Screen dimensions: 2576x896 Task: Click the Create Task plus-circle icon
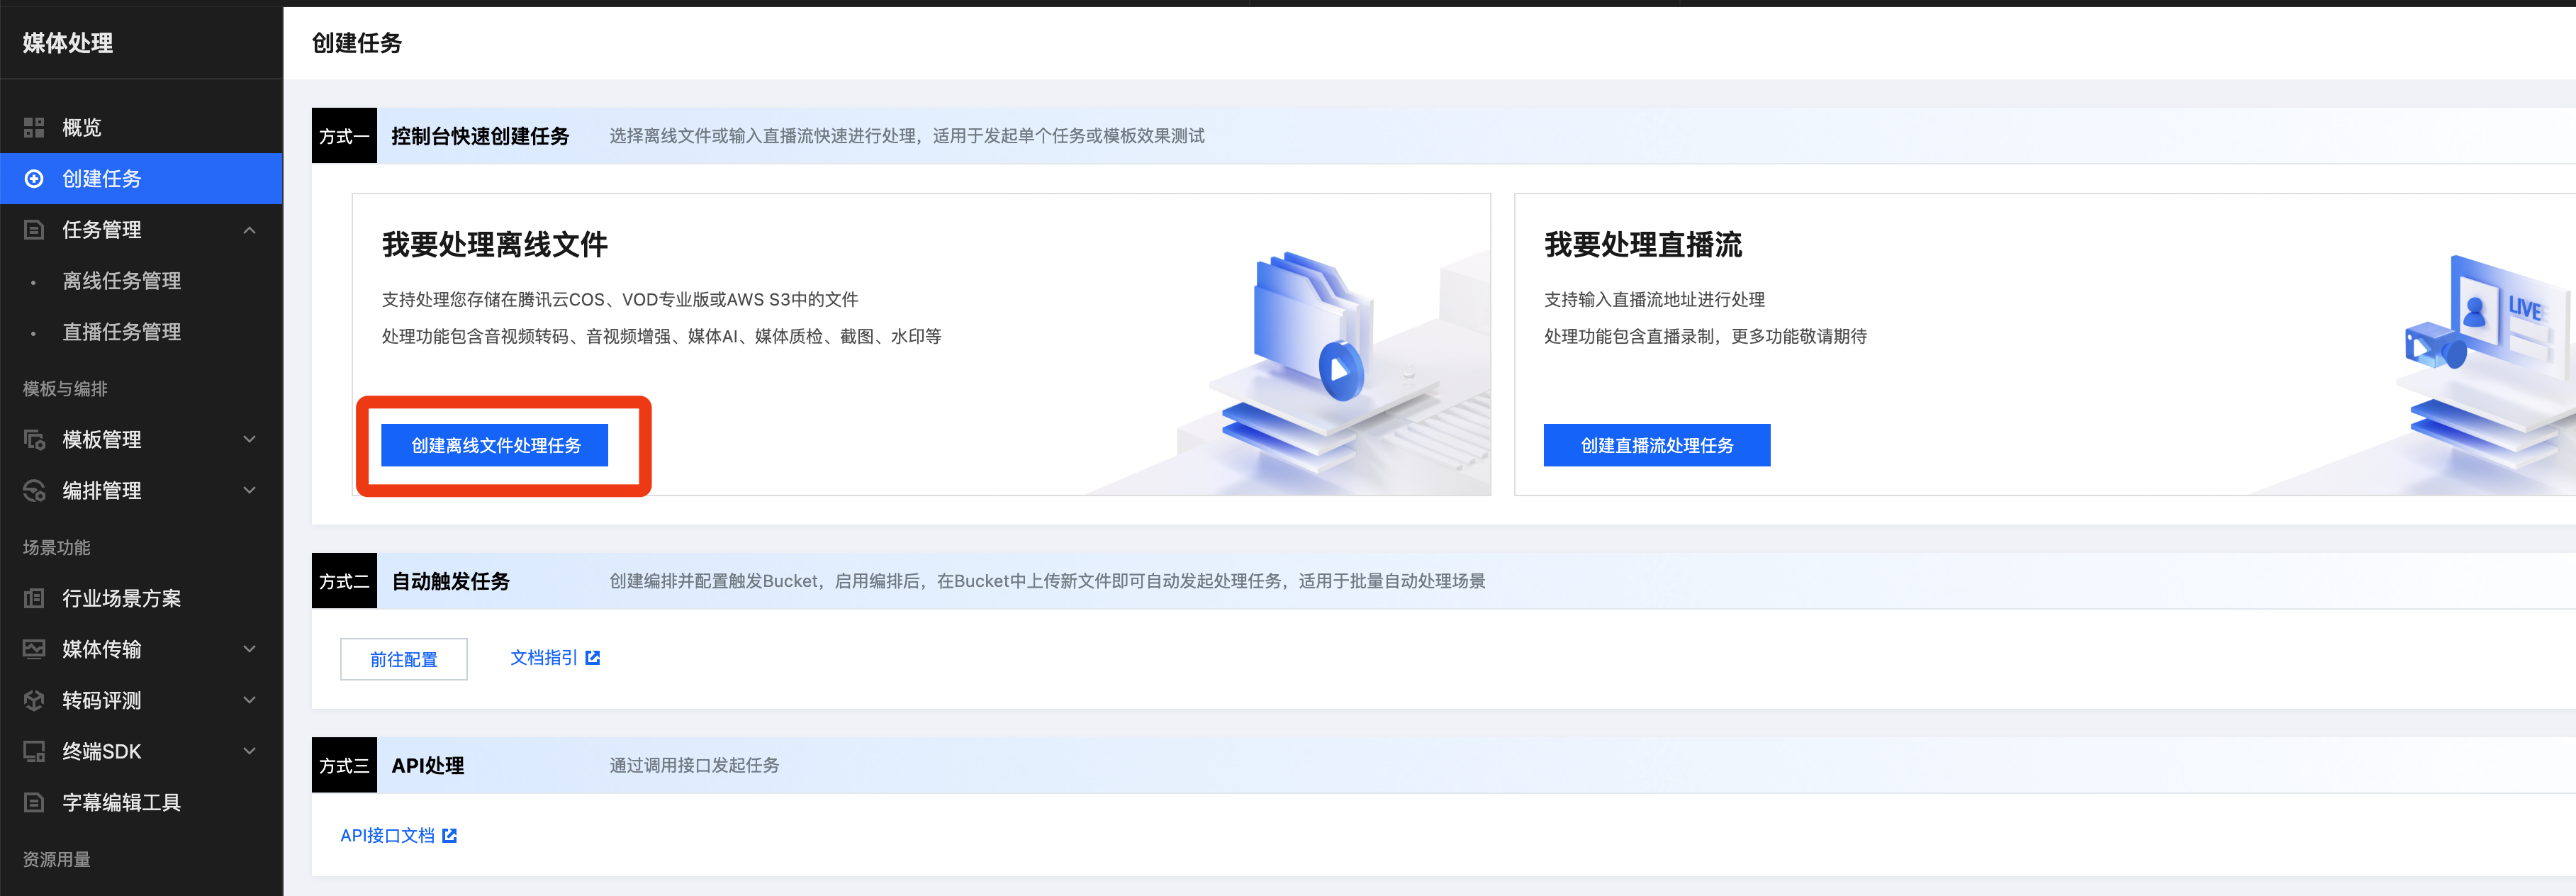click(34, 178)
